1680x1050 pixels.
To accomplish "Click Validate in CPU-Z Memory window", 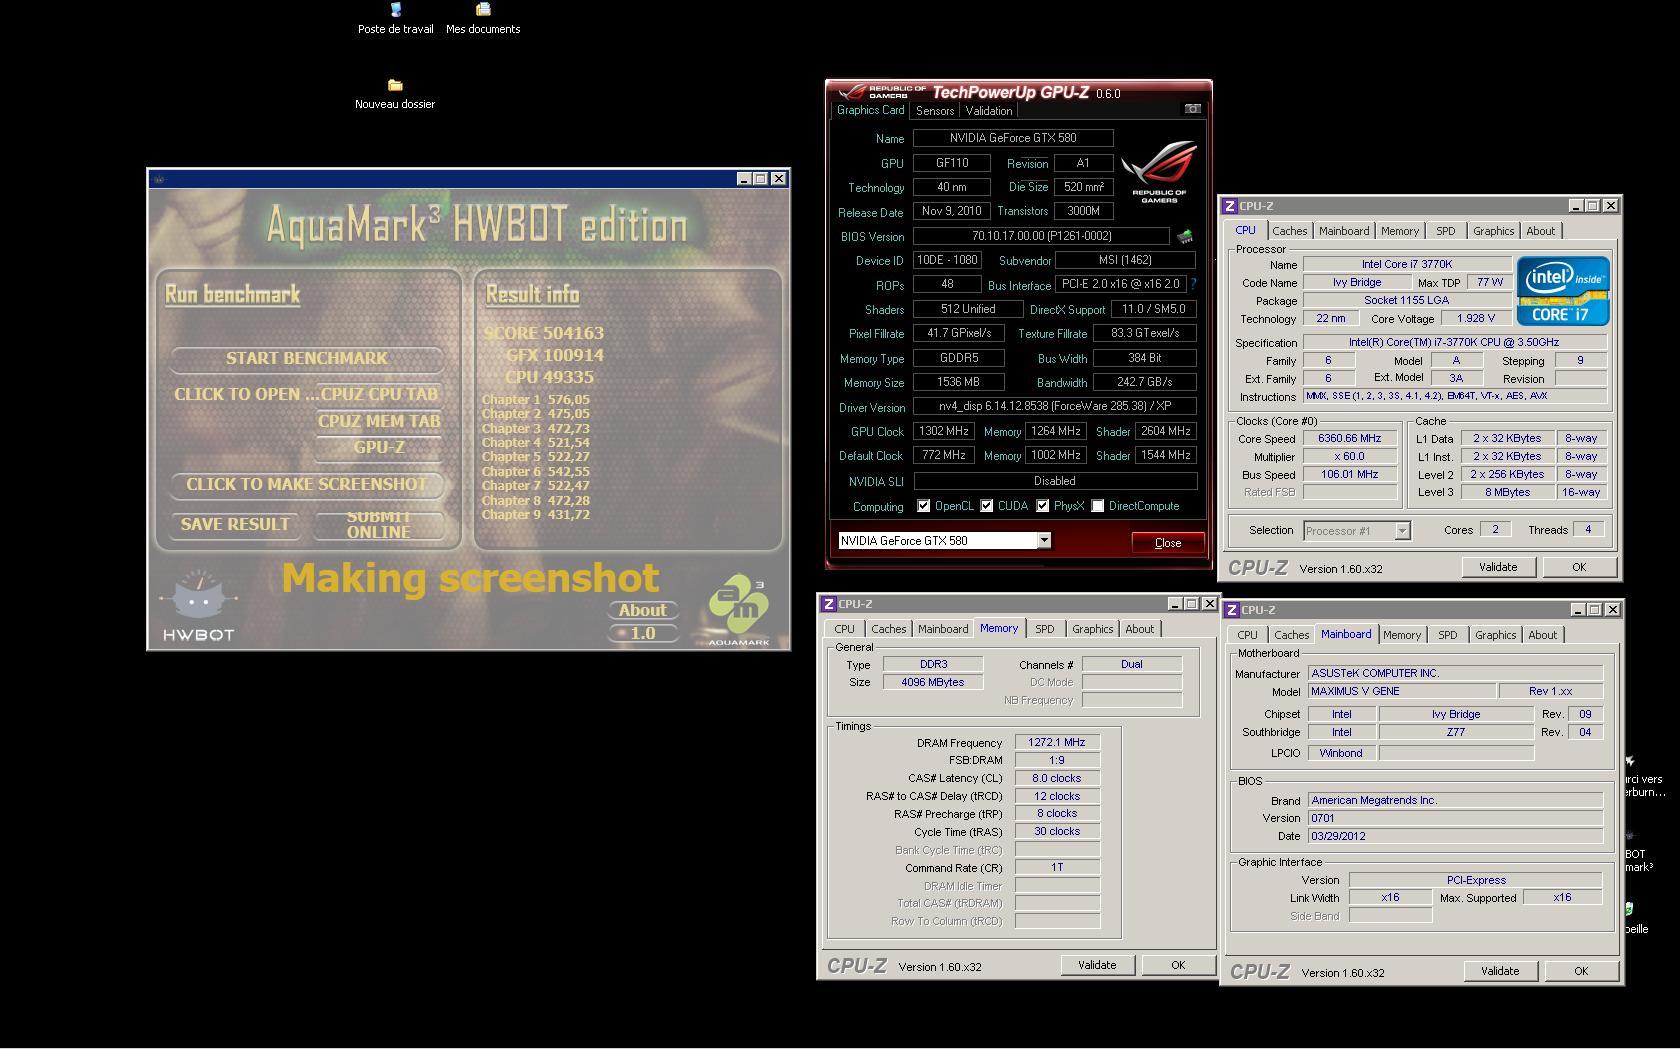I will click(x=1096, y=965).
